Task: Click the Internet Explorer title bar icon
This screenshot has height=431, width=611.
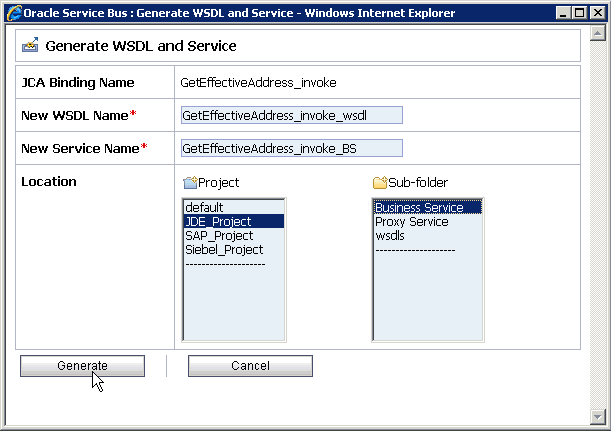Action: [x=14, y=13]
